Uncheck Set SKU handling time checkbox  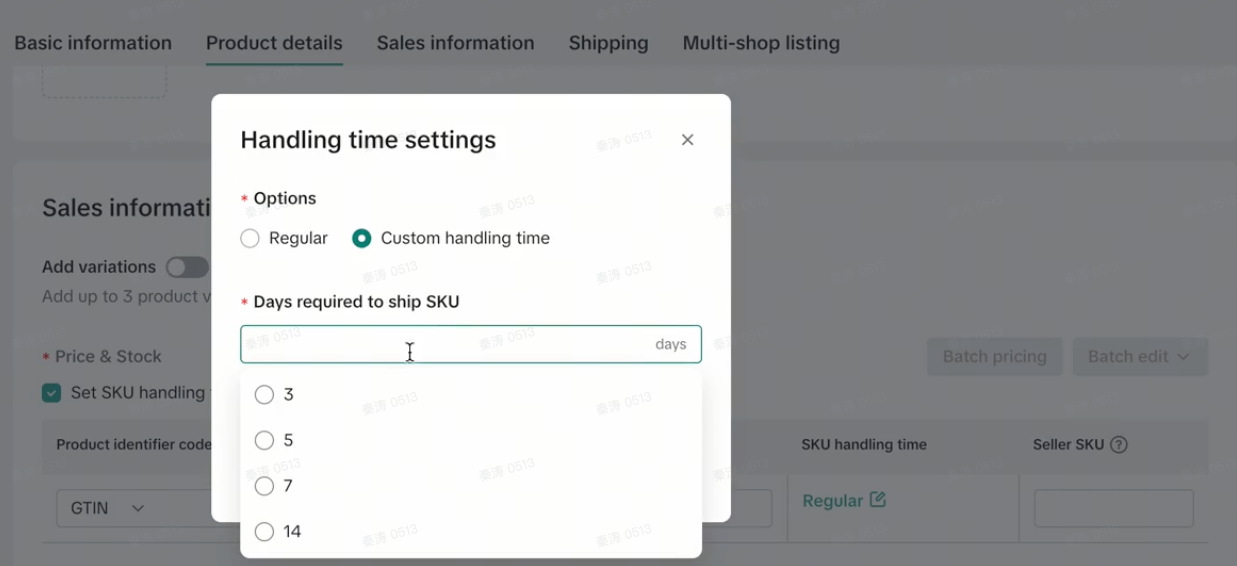51,393
